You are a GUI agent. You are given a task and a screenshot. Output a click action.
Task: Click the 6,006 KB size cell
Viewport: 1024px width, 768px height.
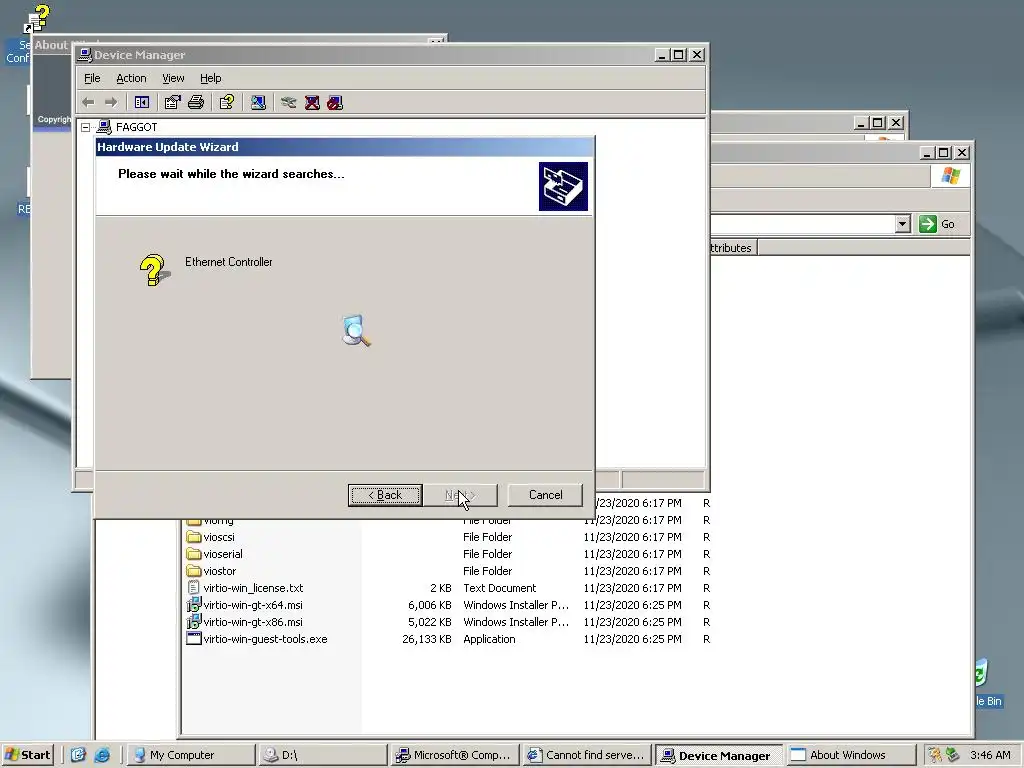click(x=430, y=605)
